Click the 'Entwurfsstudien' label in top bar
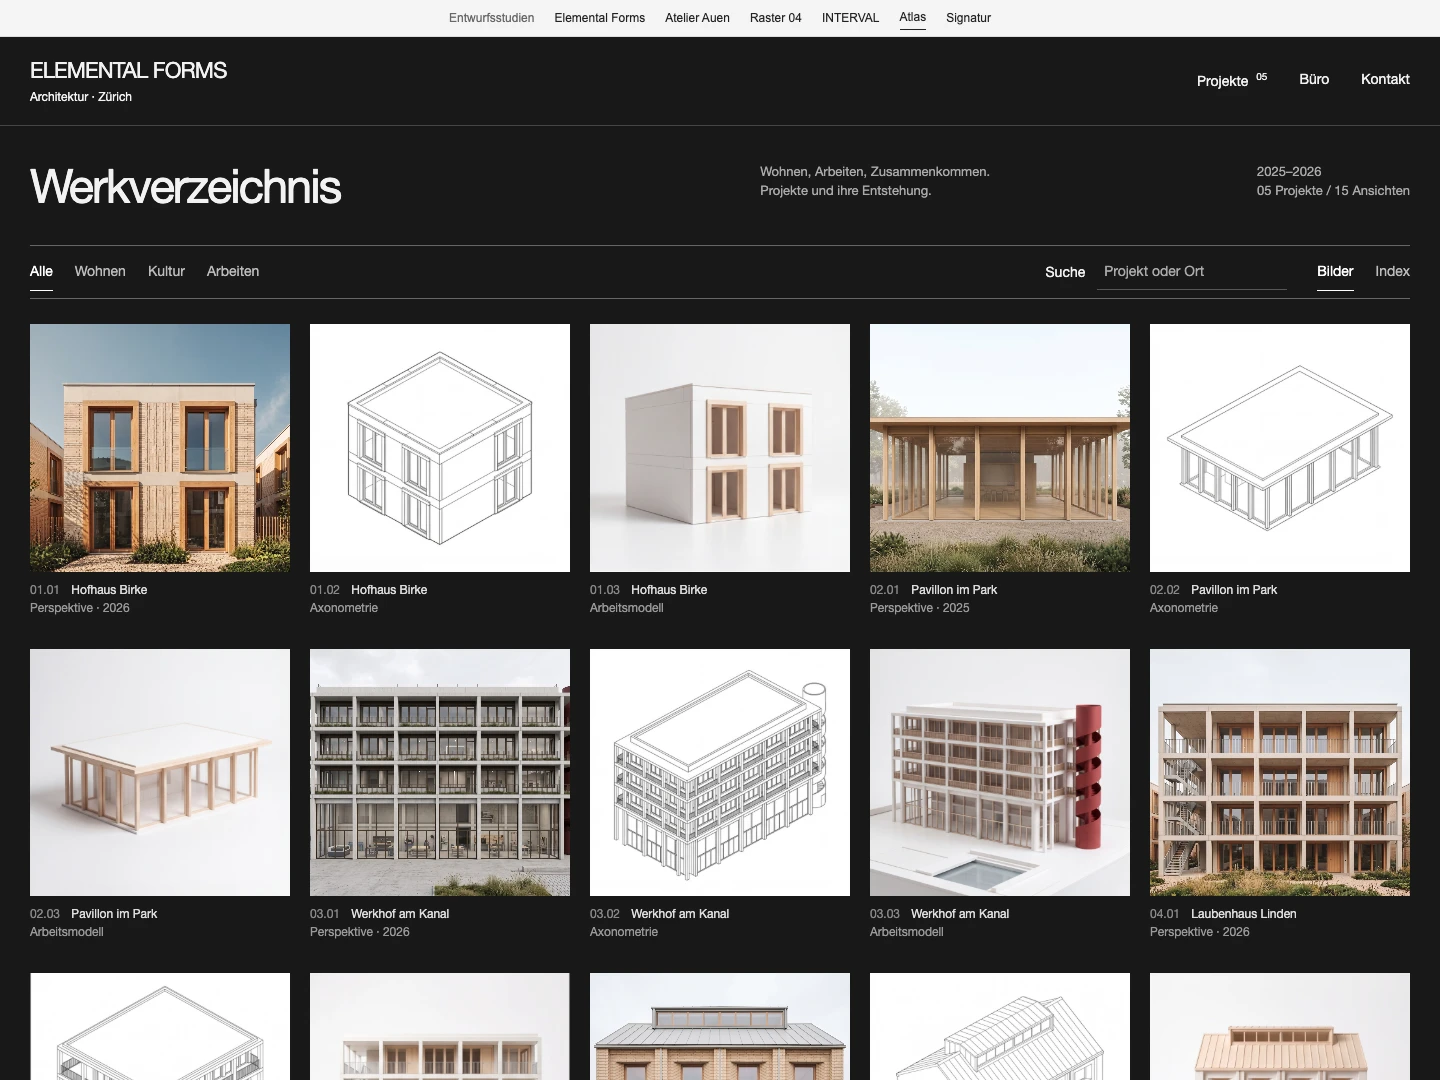This screenshot has width=1440, height=1080. [x=491, y=18]
